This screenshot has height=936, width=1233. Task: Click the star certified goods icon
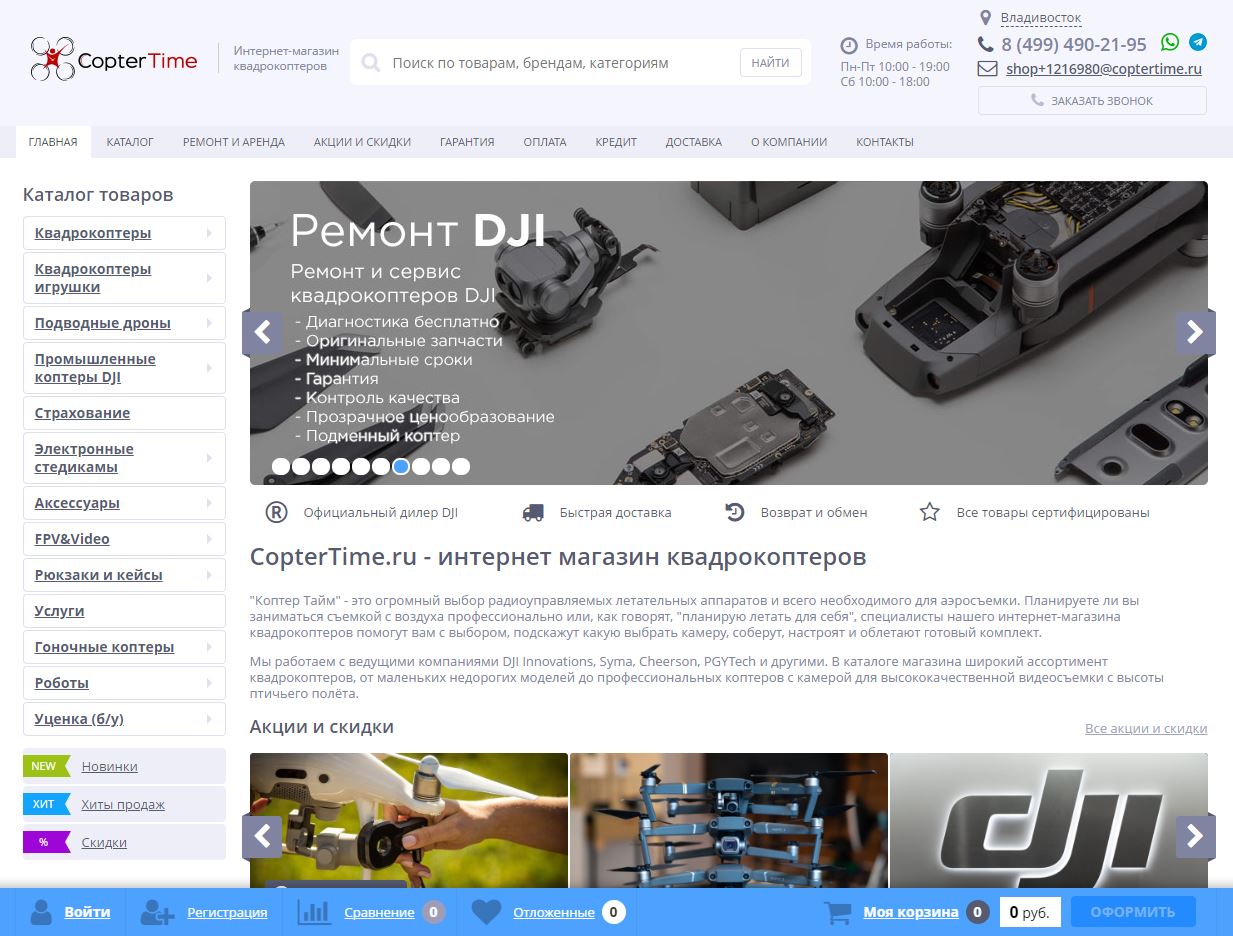click(930, 512)
